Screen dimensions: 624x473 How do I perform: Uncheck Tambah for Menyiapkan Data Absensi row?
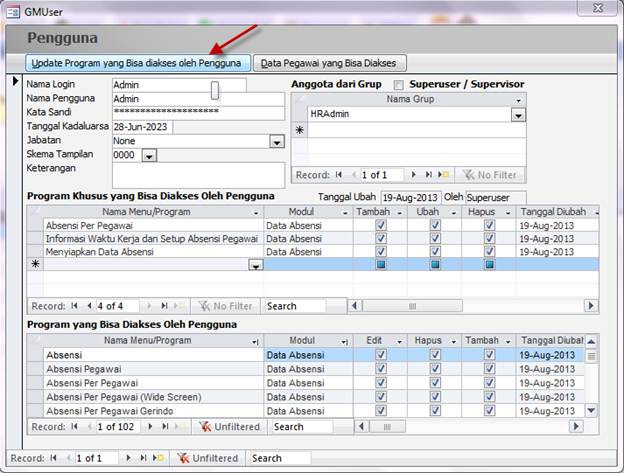tap(381, 251)
